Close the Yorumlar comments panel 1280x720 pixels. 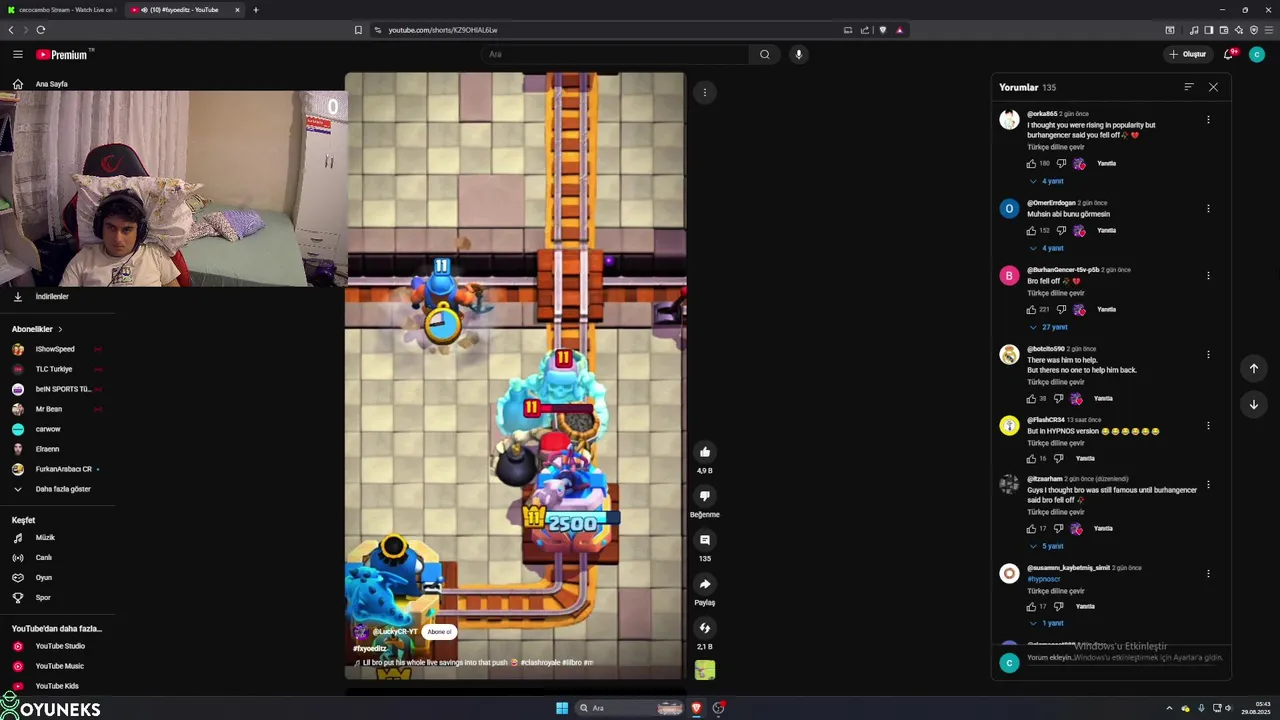1213,87
